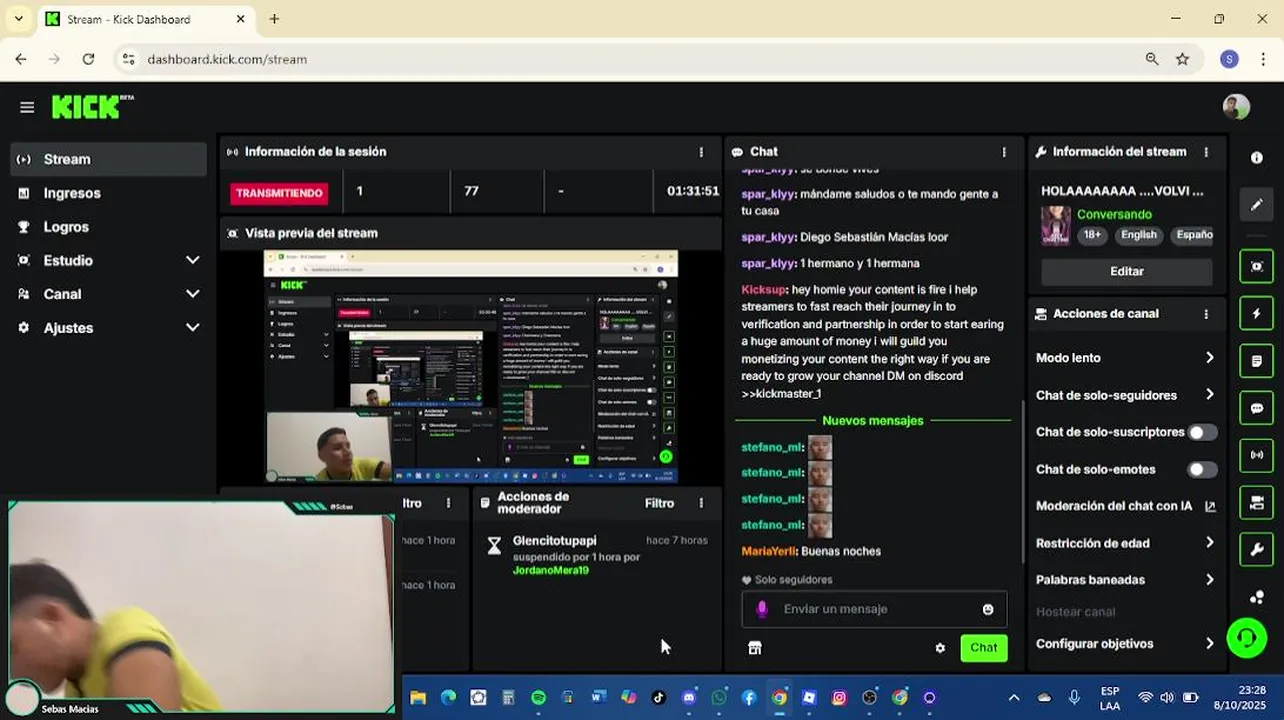Viewport: 1284px width, 720px height.
Task: Show hidden system tray icons
Action: coord(1014,698)
